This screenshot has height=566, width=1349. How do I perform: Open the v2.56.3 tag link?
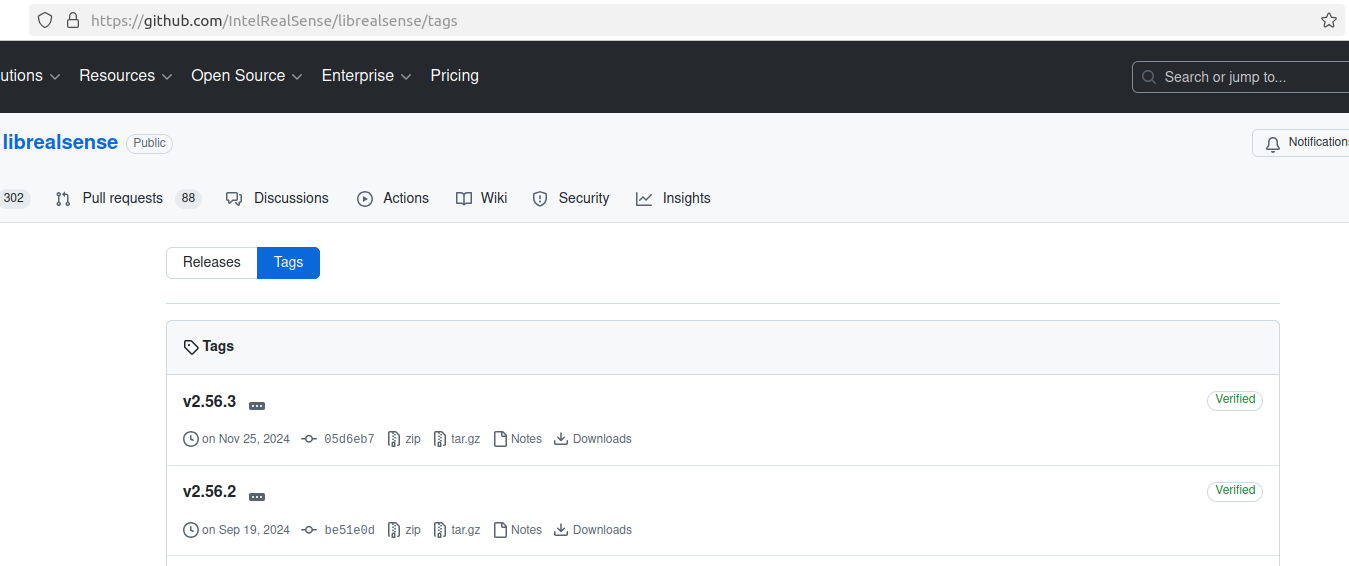click(209, 402)
